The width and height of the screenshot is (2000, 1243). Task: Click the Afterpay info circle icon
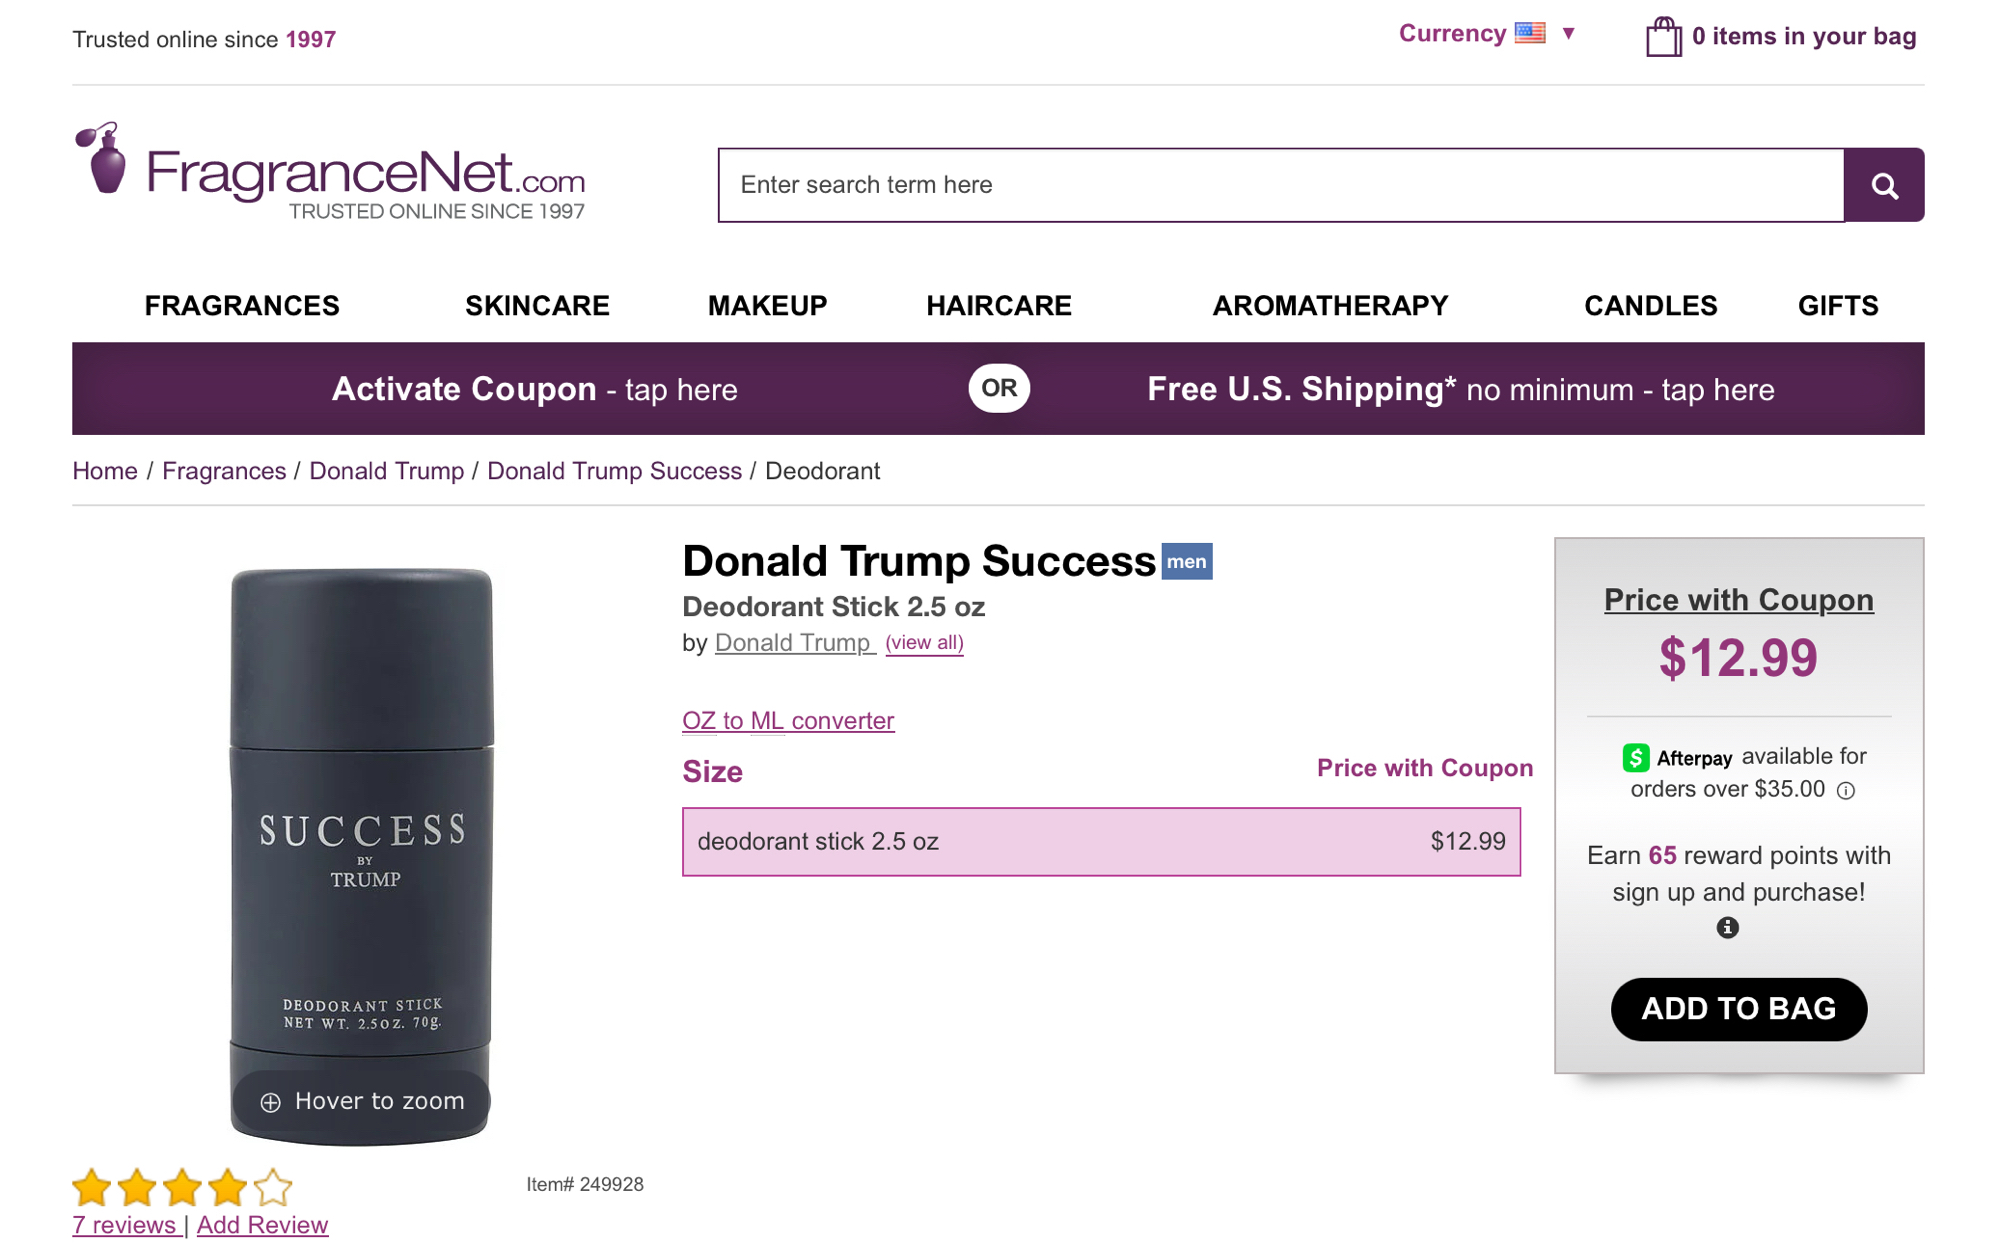(1846, 791)
